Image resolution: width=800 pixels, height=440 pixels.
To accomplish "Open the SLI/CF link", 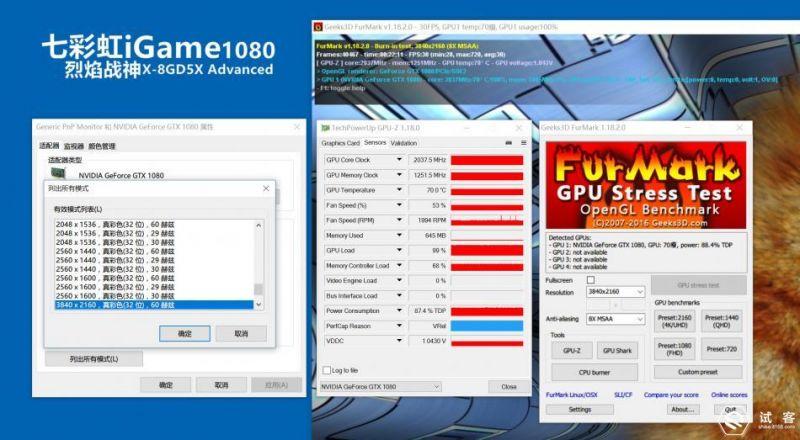I will (623, 395).
